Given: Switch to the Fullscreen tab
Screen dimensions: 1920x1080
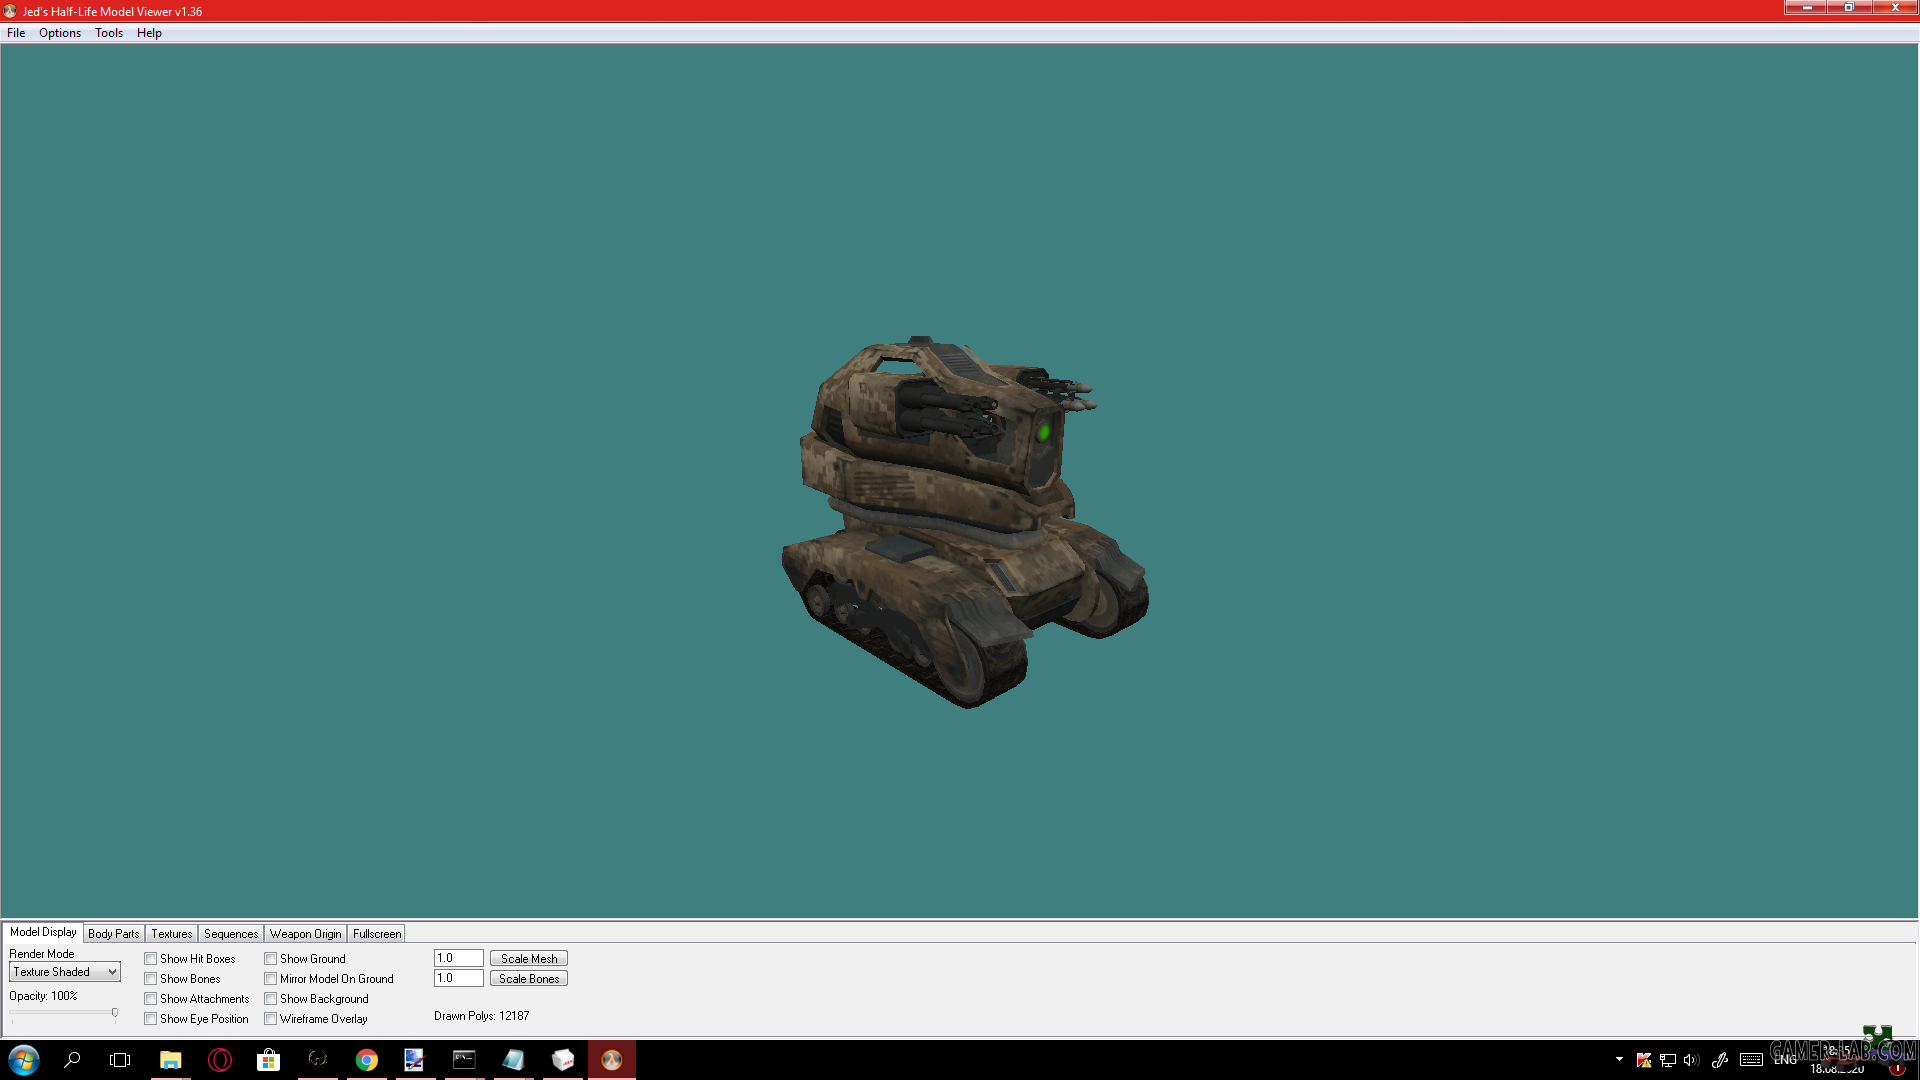Looking at the screenshot, I should (x=377, y=934).
